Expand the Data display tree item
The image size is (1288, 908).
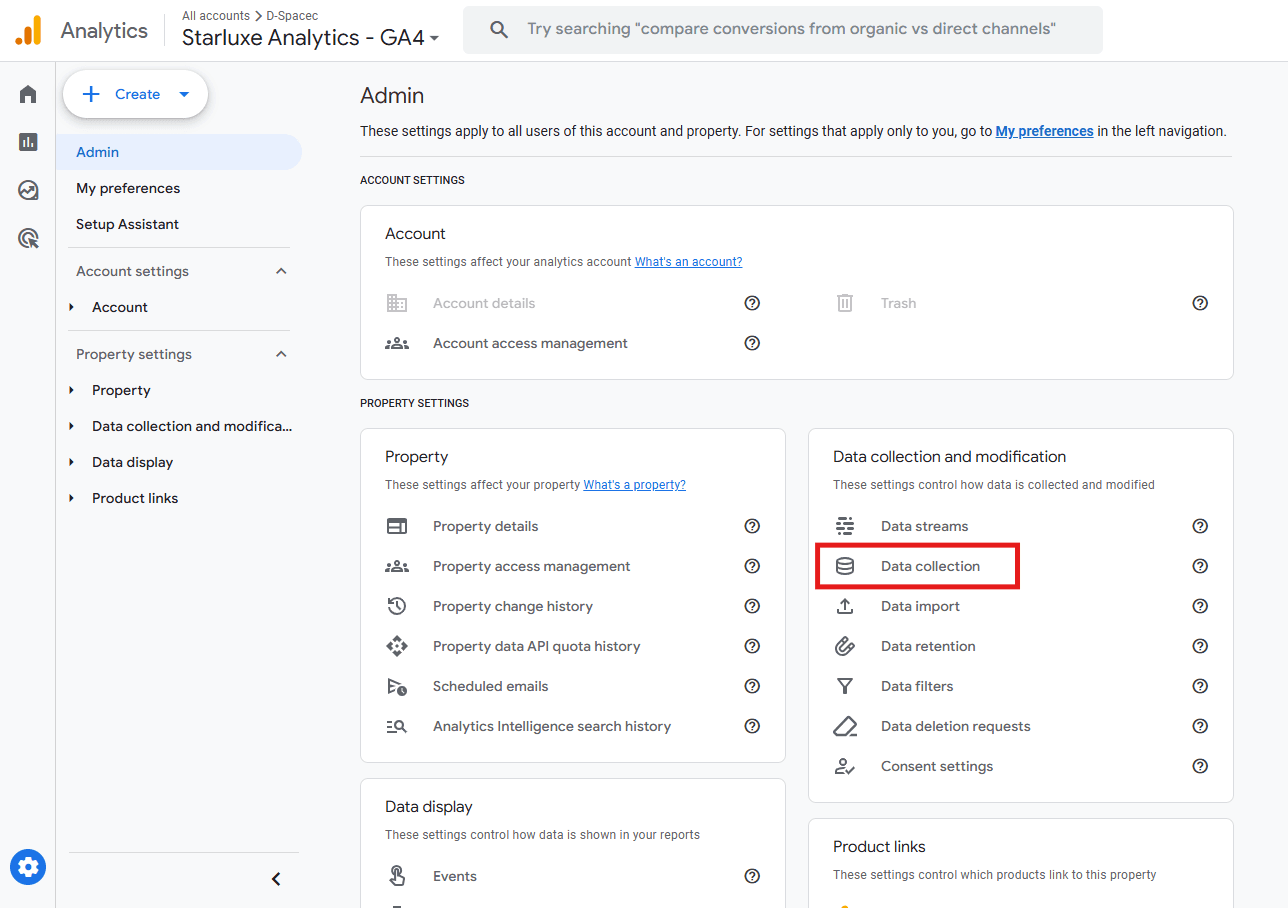(x=72, y=462)
